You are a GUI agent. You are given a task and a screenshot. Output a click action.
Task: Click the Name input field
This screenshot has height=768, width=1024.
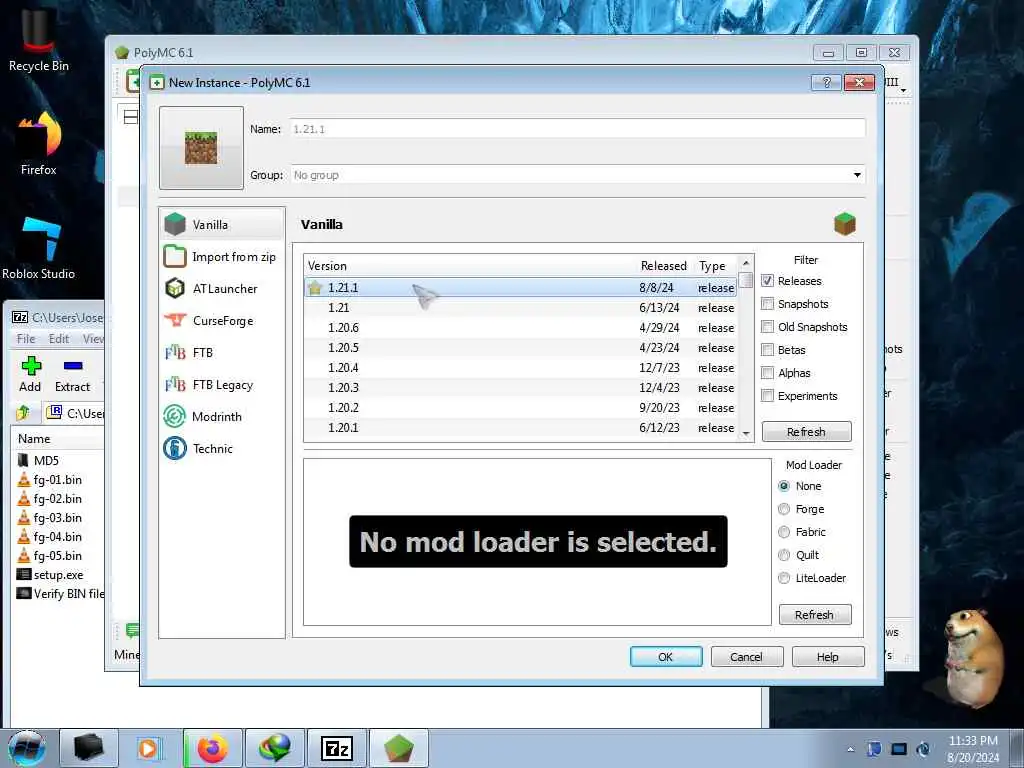578,129
